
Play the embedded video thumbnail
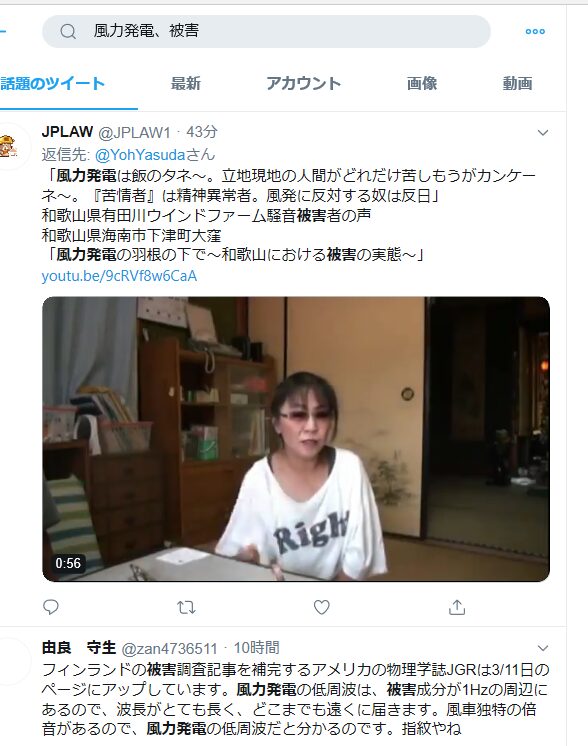(x=296, y=439)
